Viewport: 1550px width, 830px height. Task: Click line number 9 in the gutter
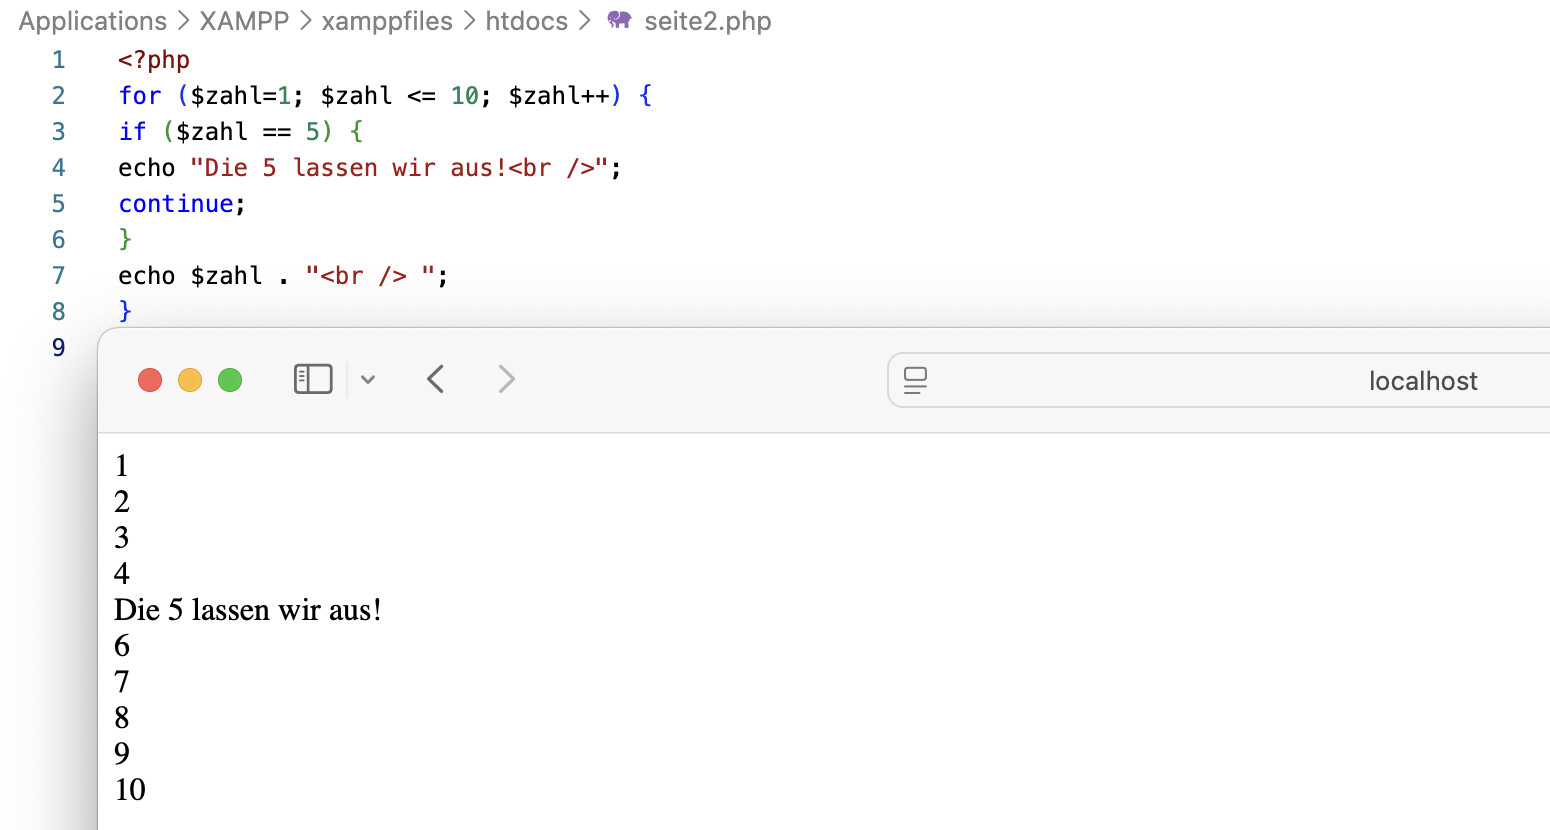pyautogui.click(x=59, y=347)
